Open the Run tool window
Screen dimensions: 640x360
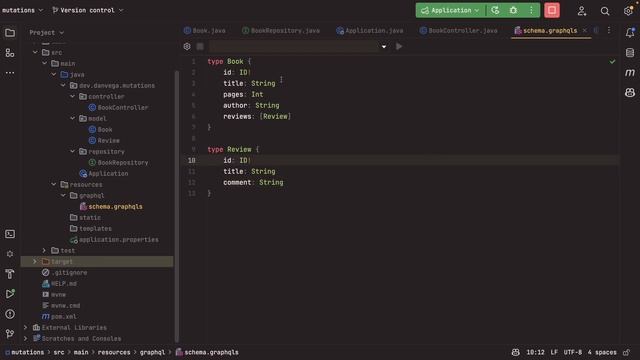pos(10,294)
